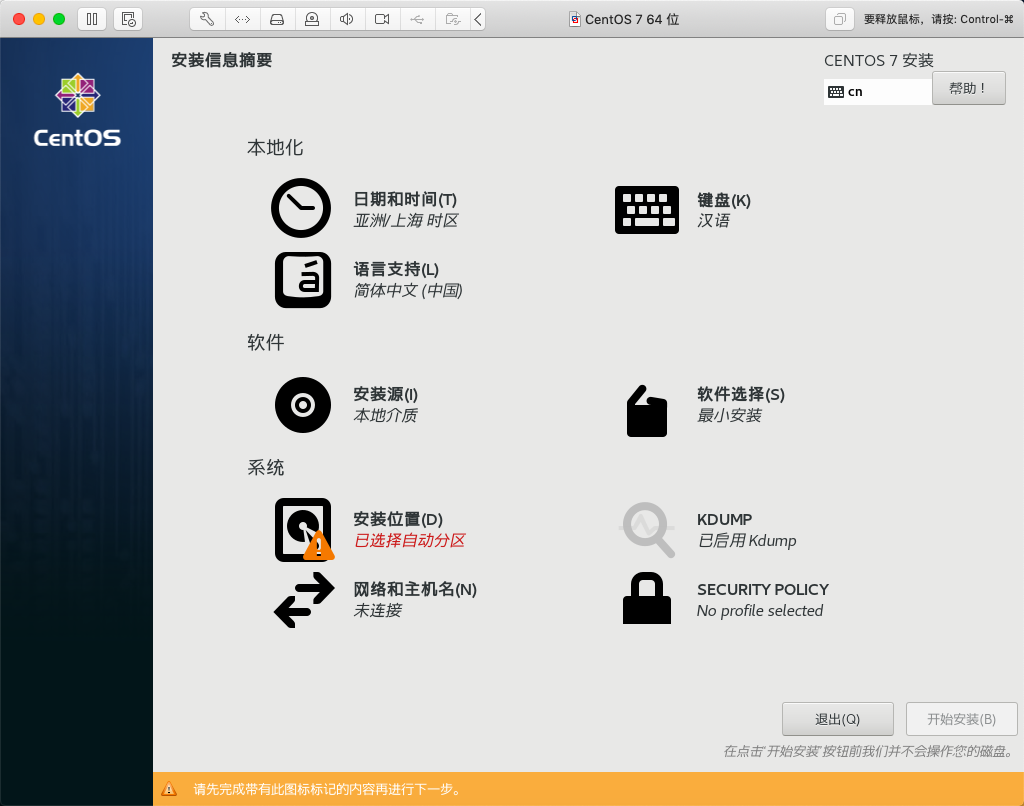
Task: Click the installation destination disk warning icon
Action: pos(304,530)
